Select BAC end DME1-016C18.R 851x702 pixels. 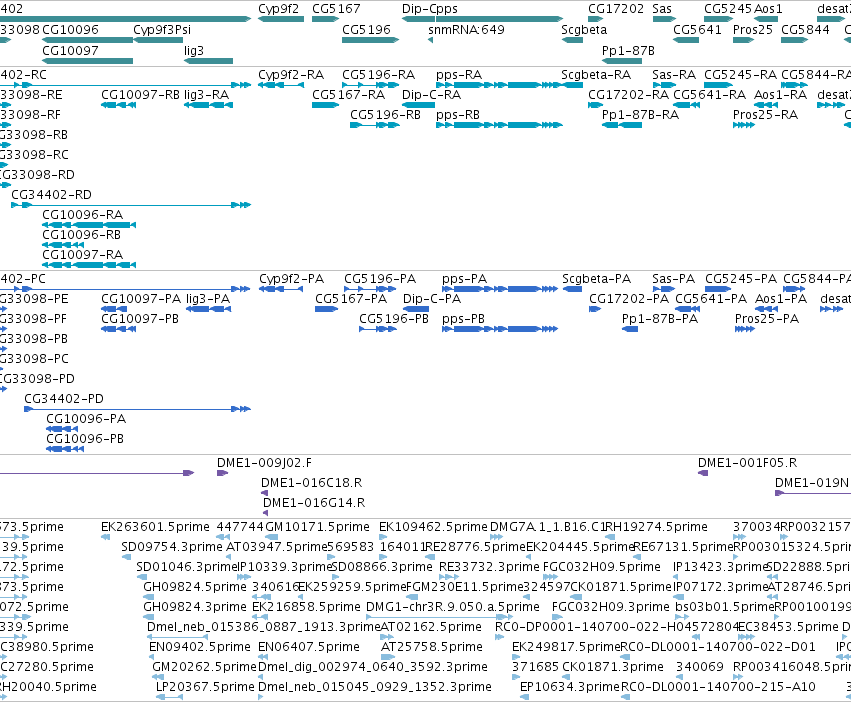pos(312,483)
